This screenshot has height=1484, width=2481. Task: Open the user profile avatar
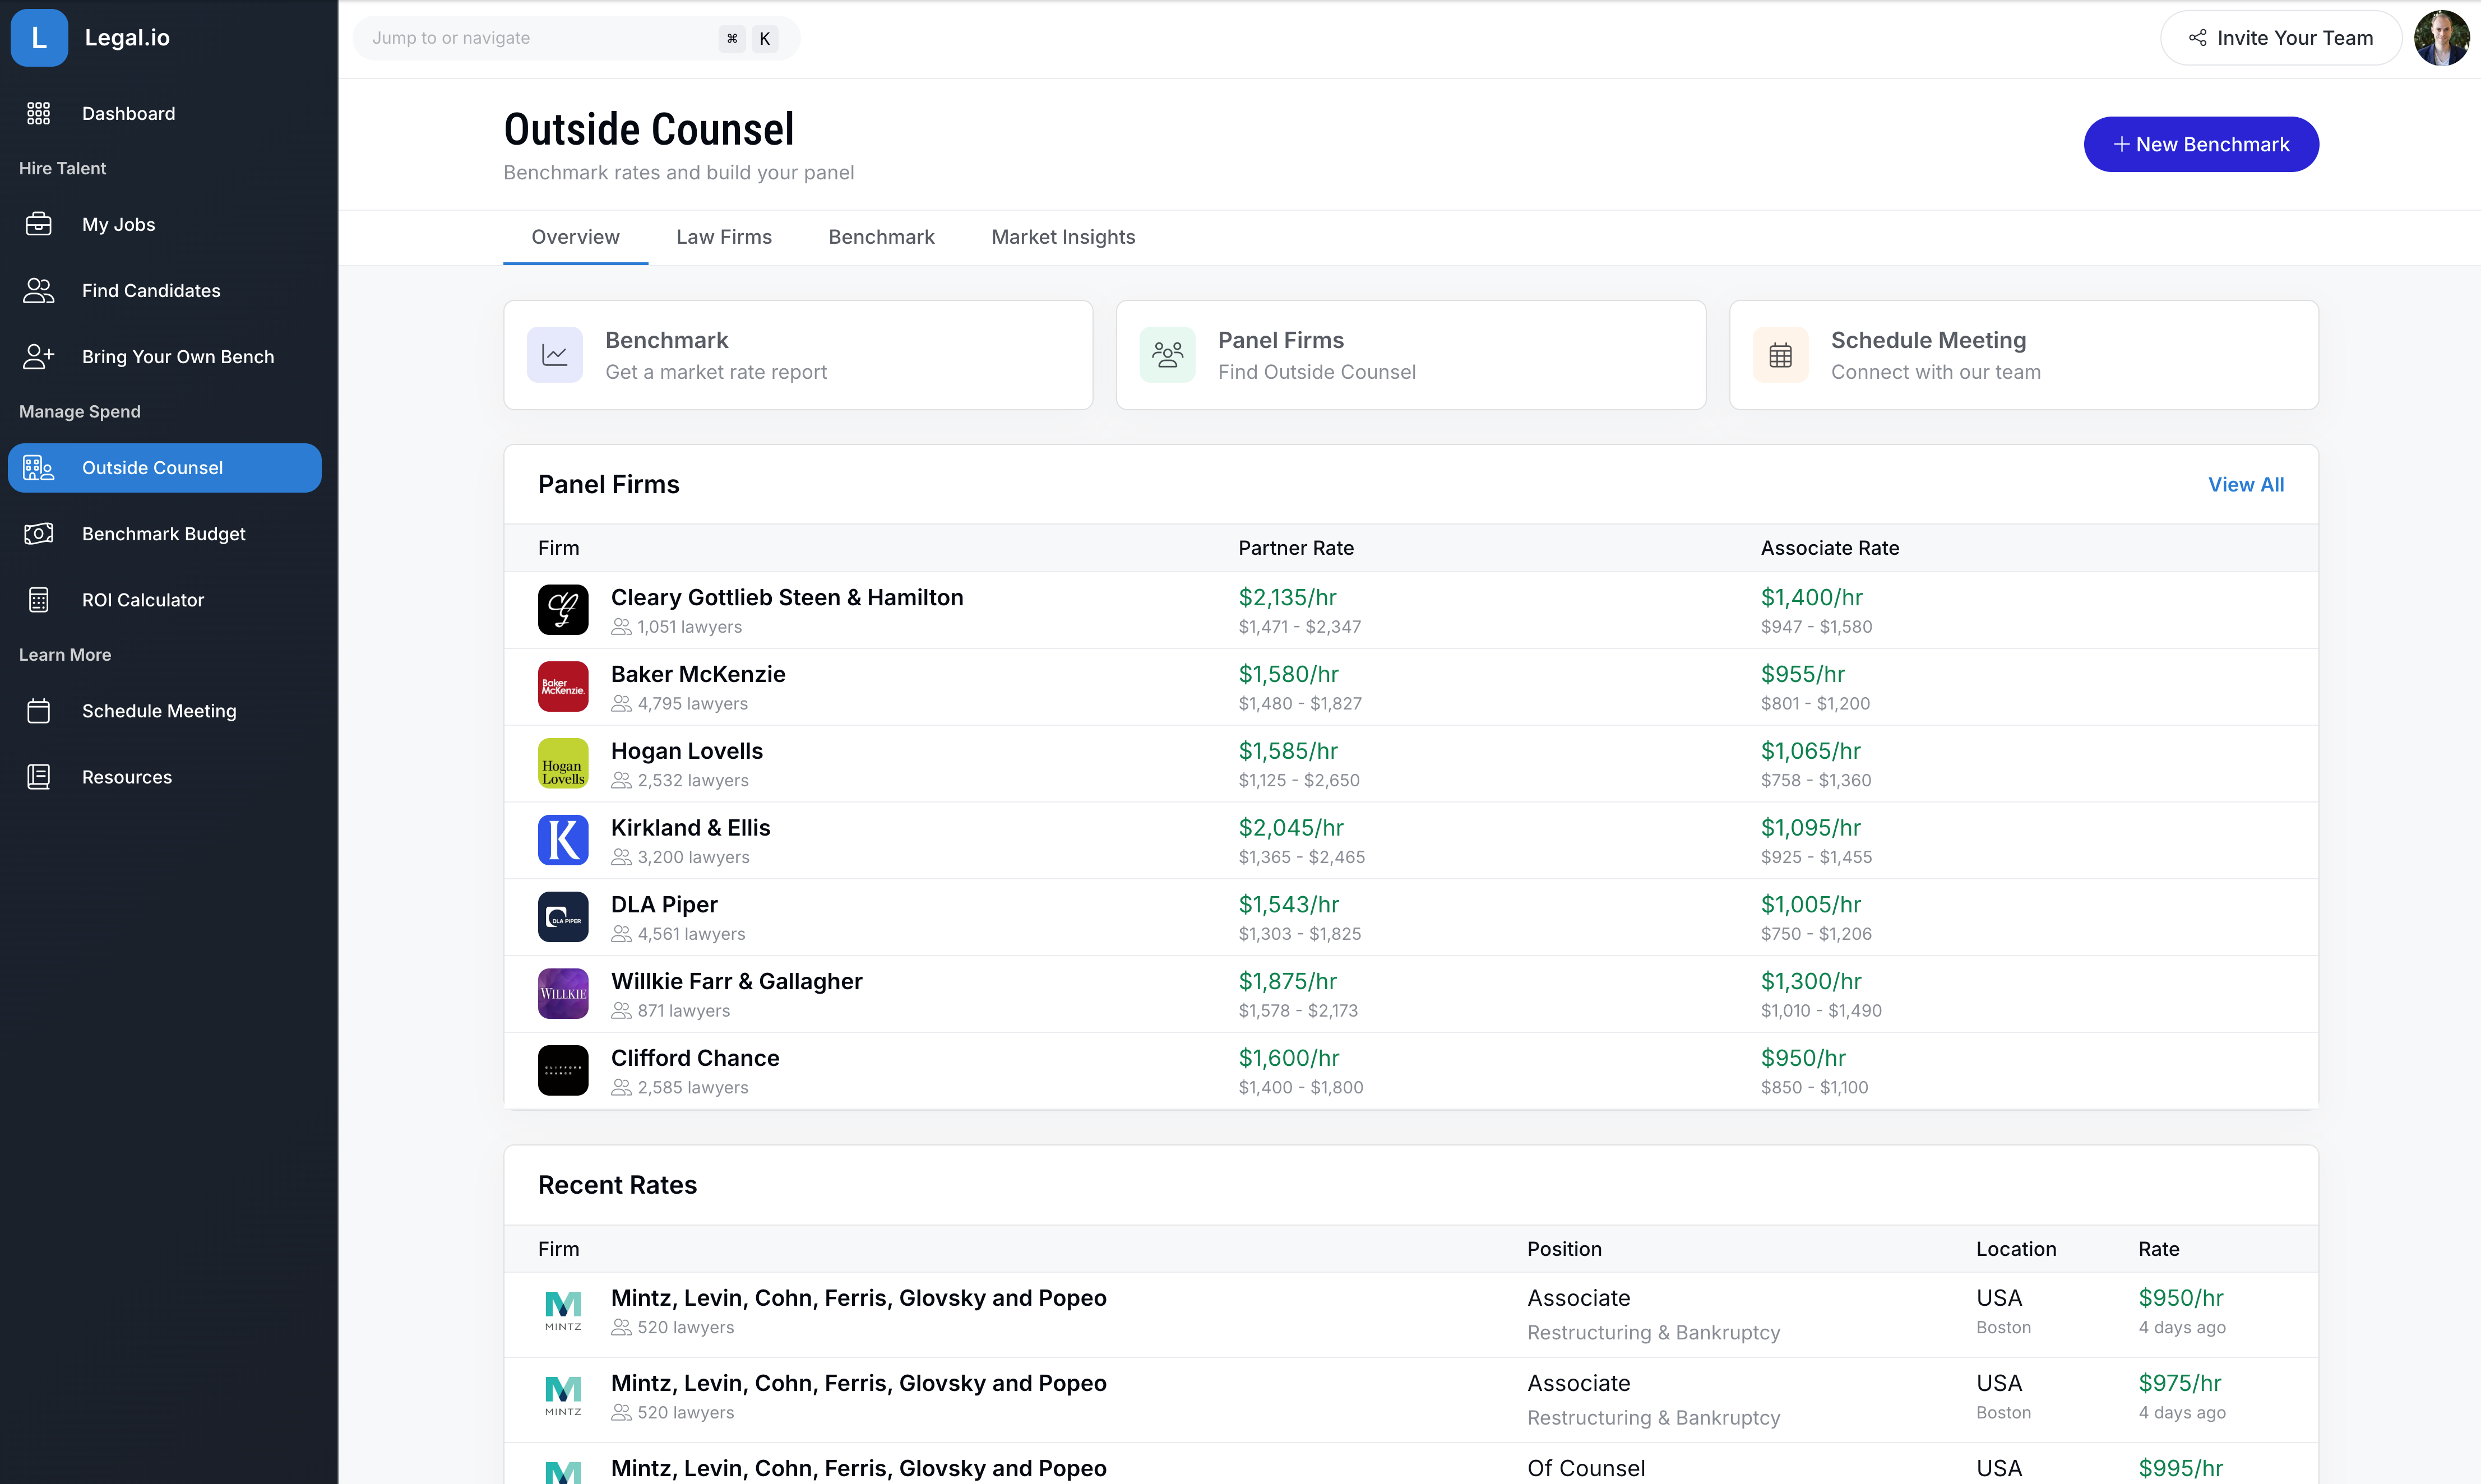click(x=2441, y=38)
